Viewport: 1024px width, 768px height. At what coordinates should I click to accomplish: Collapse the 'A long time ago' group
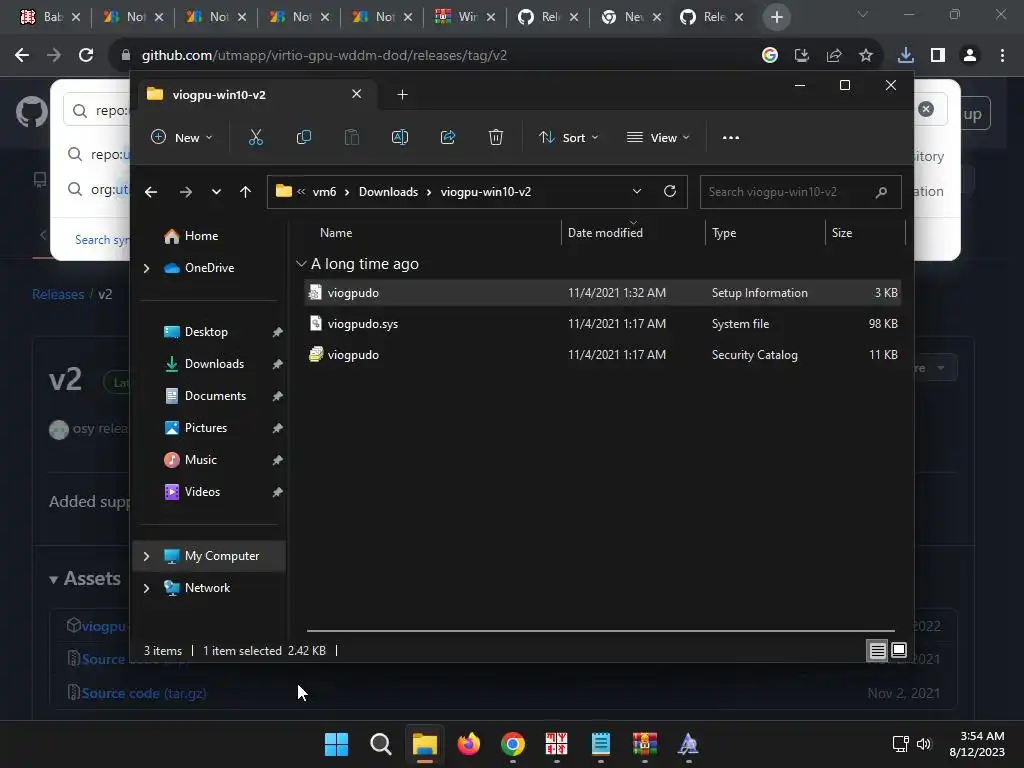301,264
